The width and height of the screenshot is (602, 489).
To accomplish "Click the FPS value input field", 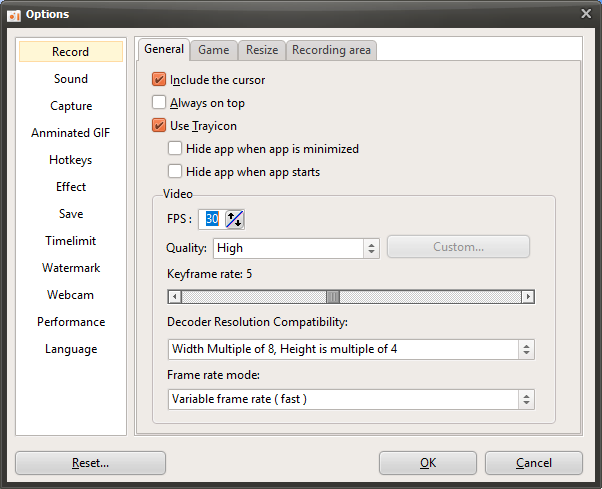I will click(213, 219).
